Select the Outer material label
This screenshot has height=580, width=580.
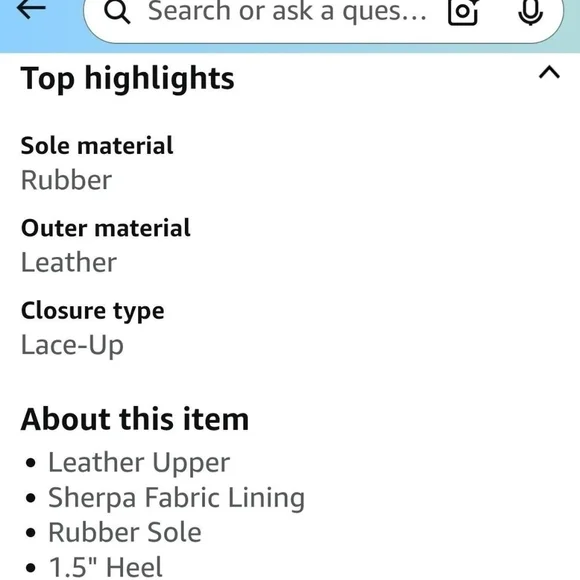pos(106,228)
